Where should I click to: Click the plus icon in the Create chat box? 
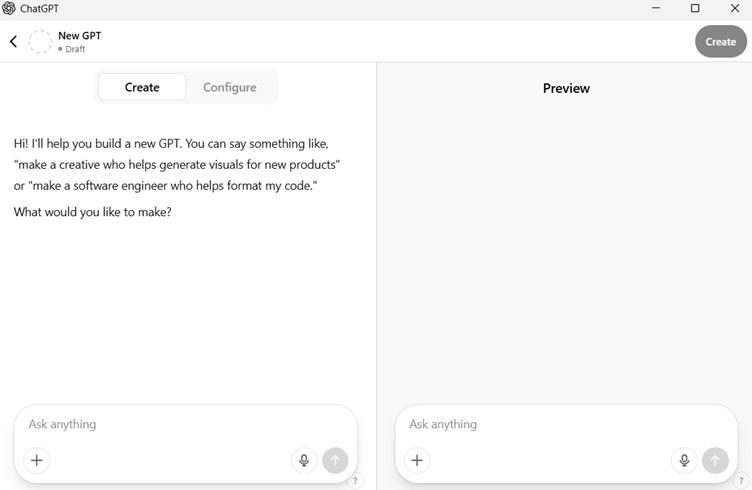(37, 460)
